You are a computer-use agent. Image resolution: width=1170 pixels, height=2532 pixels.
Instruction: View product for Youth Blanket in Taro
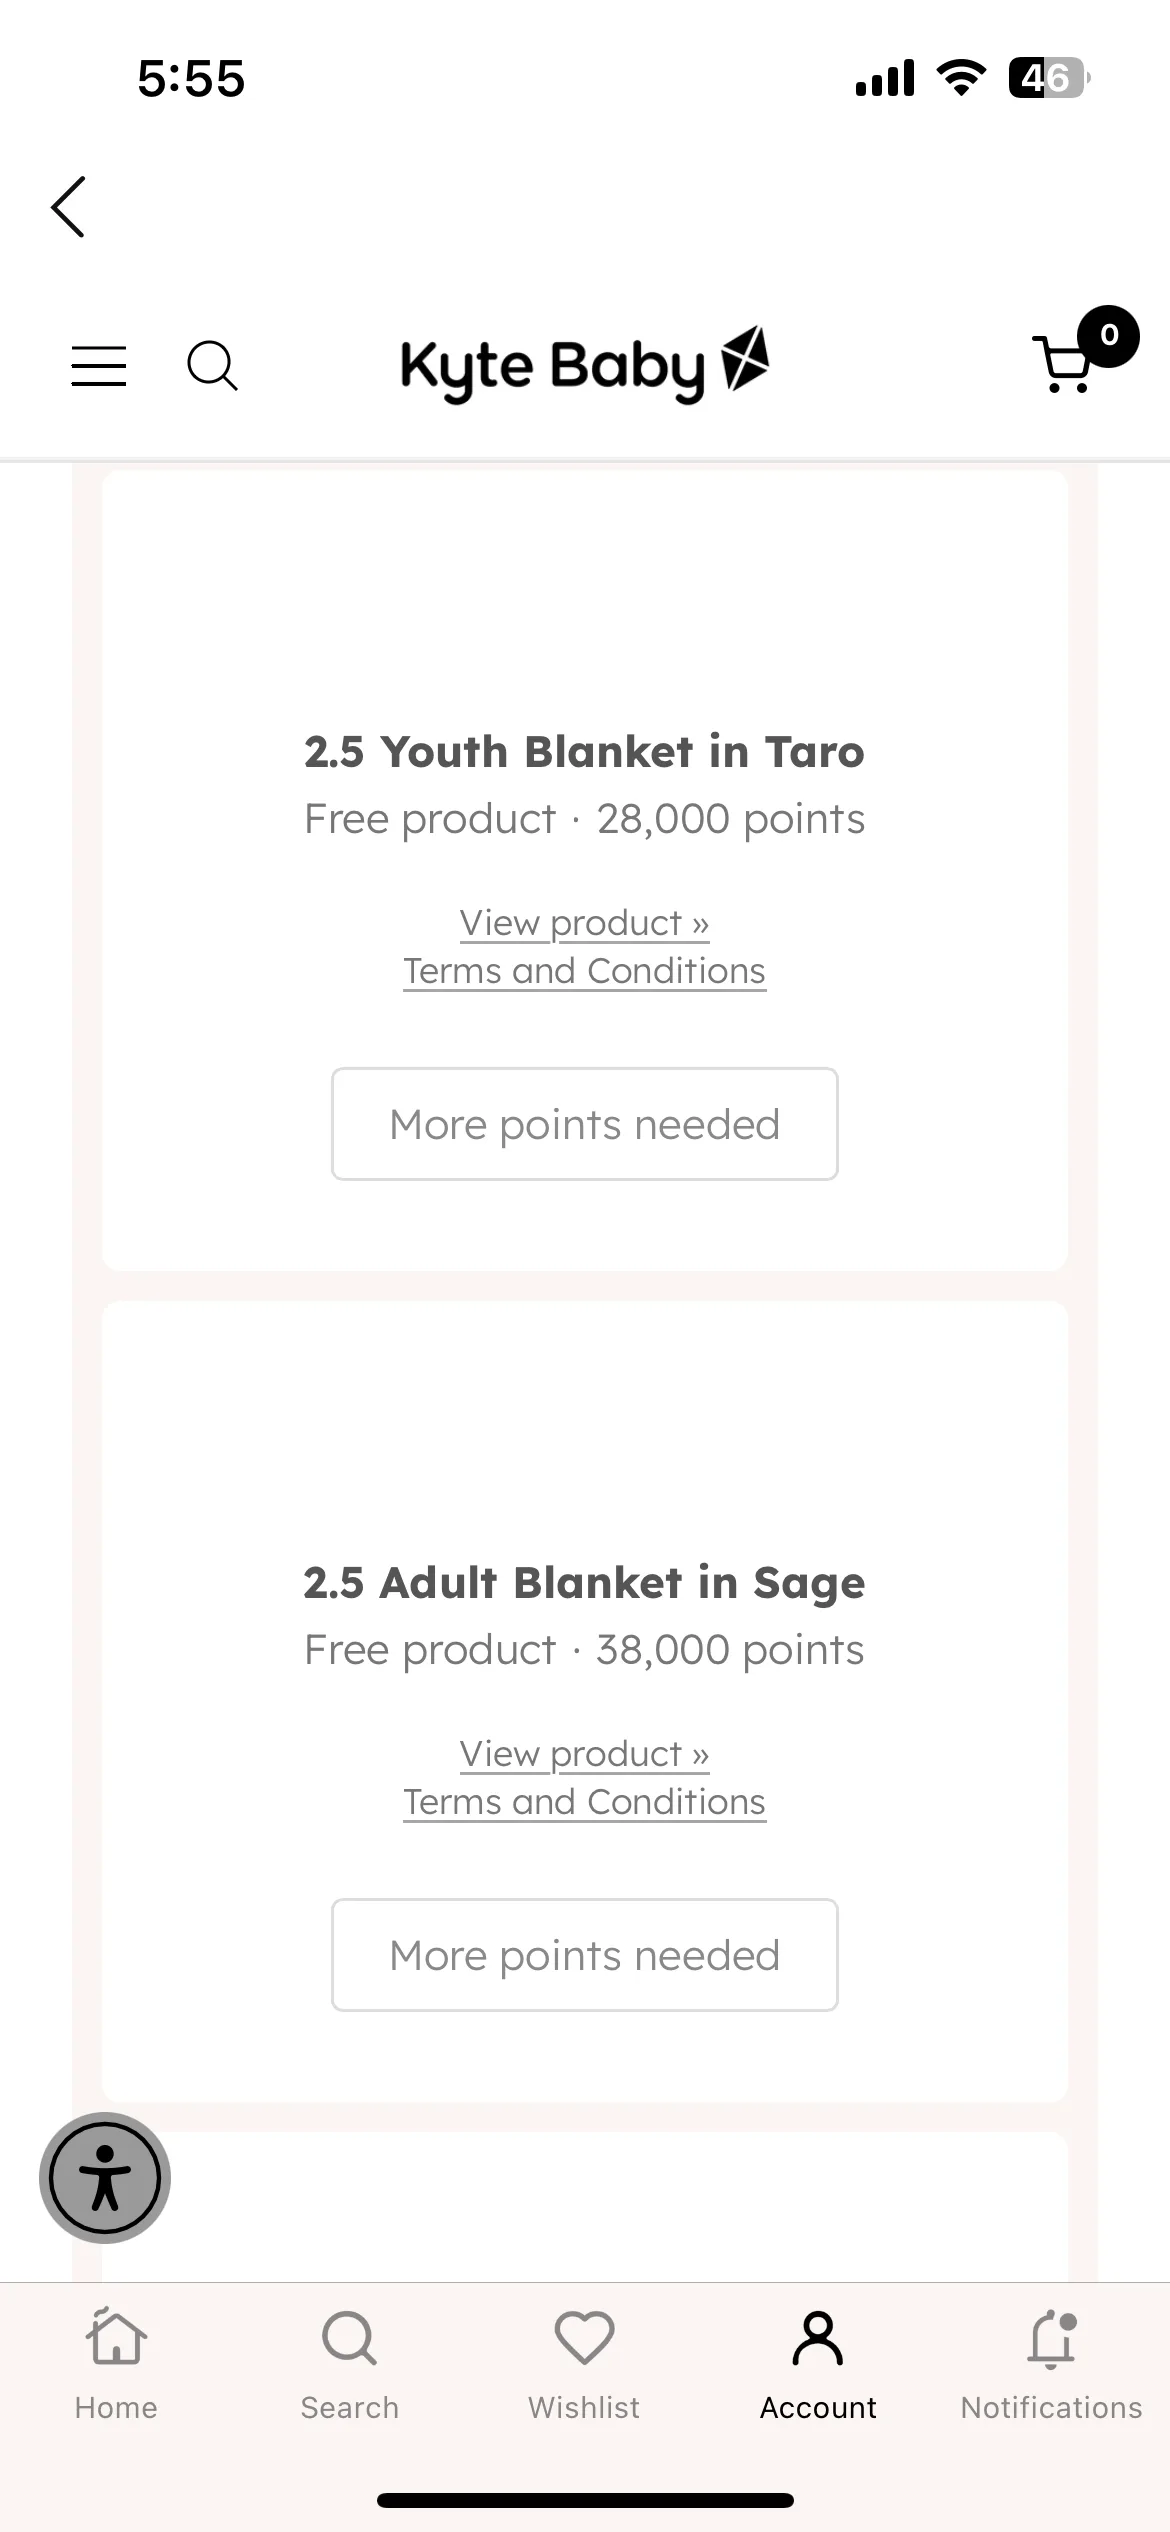tap(585, 923)
